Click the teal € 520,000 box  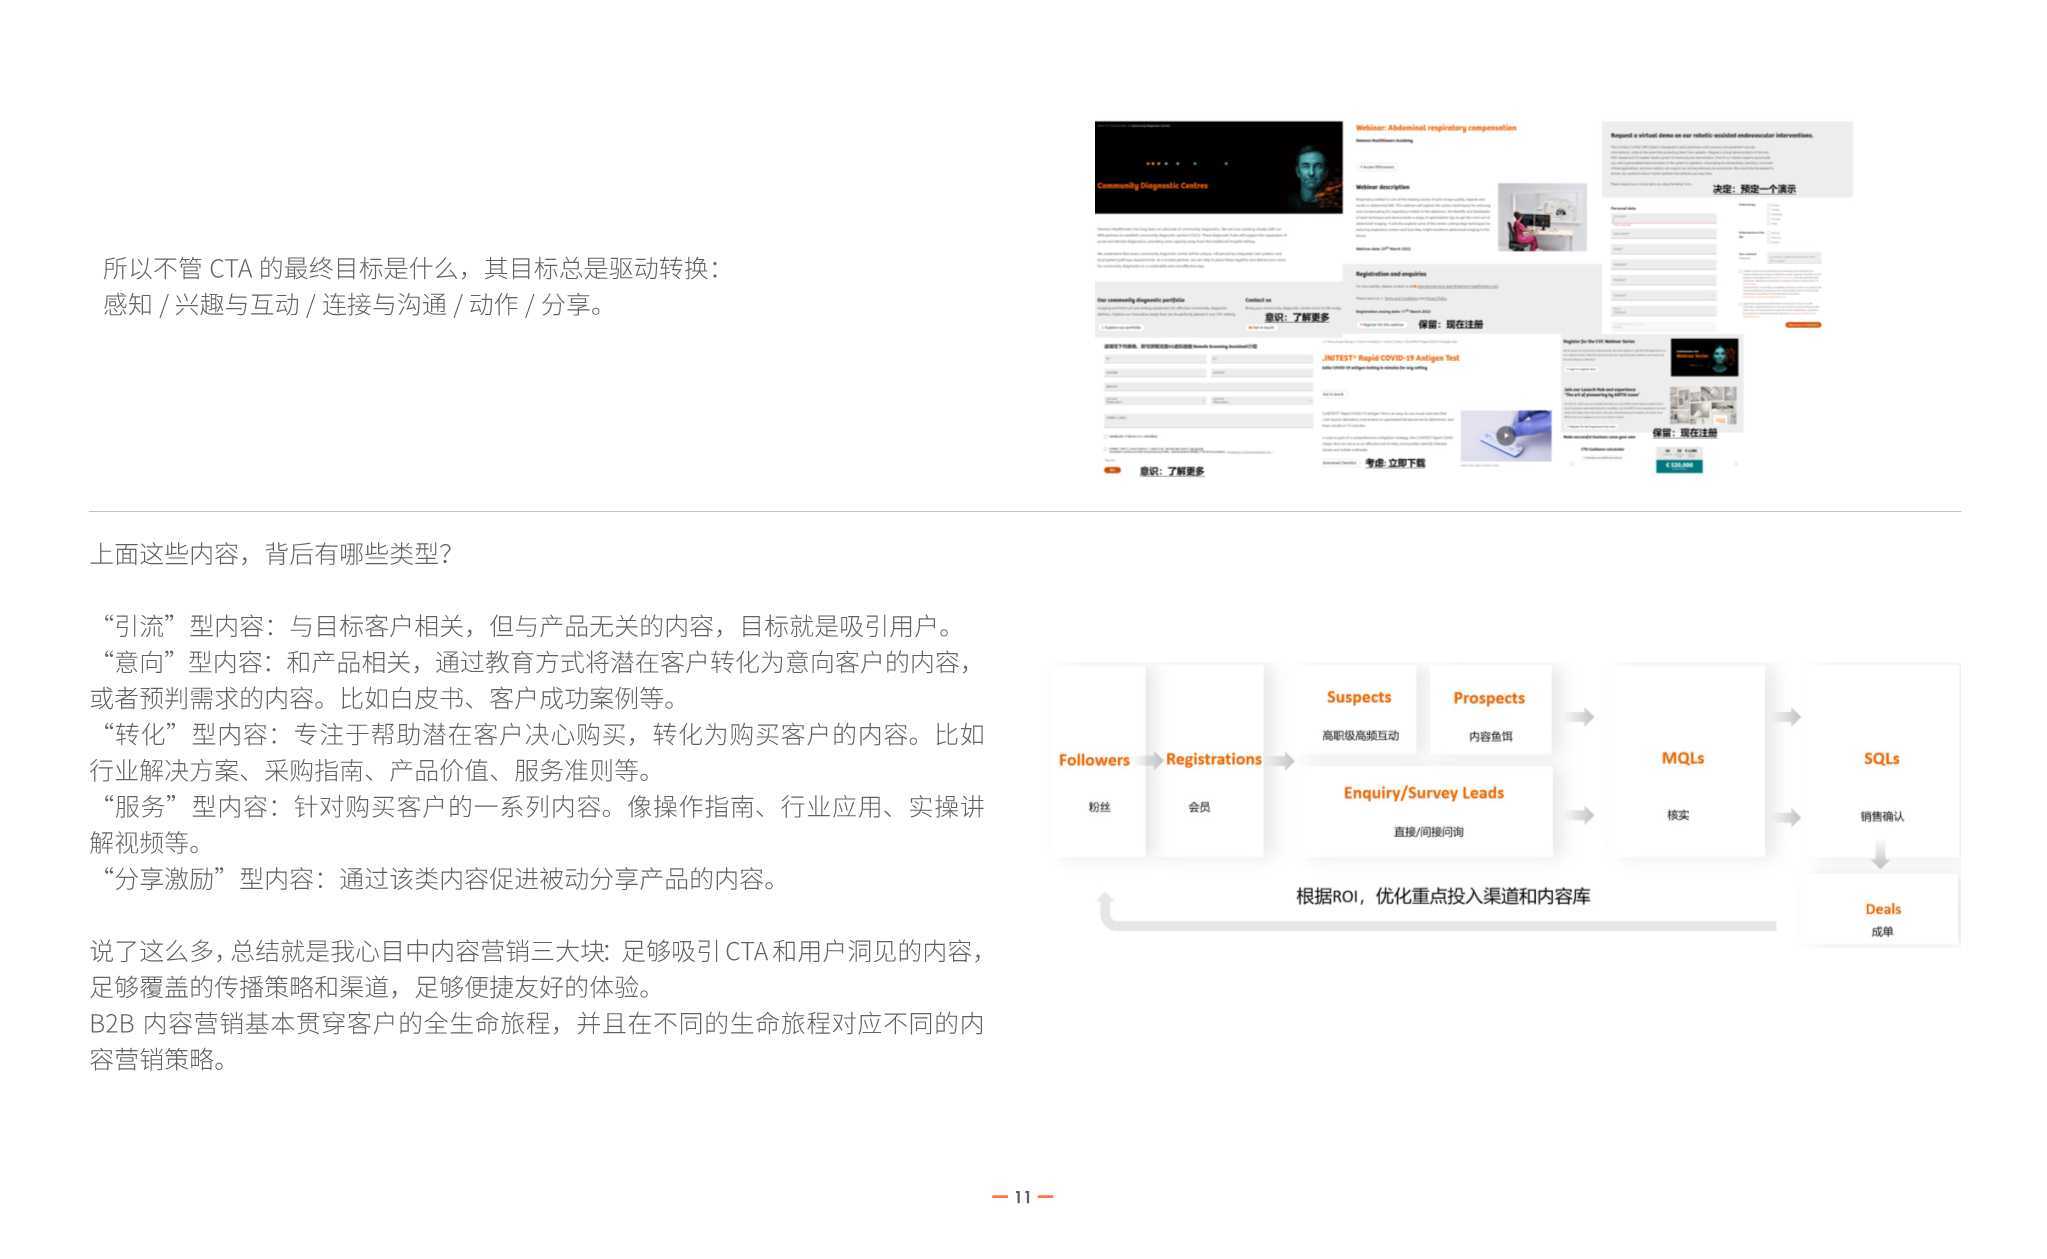tap(1680, 465)
